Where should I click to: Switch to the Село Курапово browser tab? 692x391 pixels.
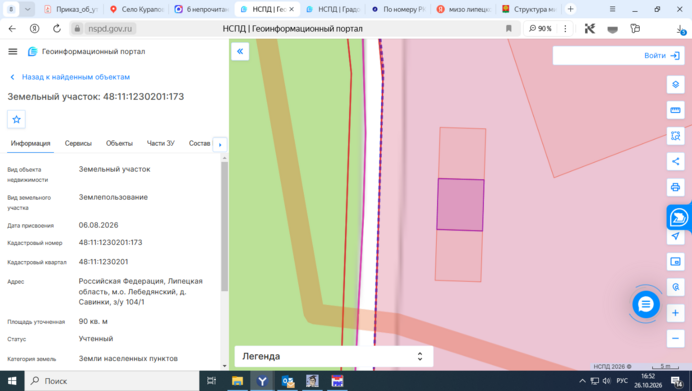(137, 9)
